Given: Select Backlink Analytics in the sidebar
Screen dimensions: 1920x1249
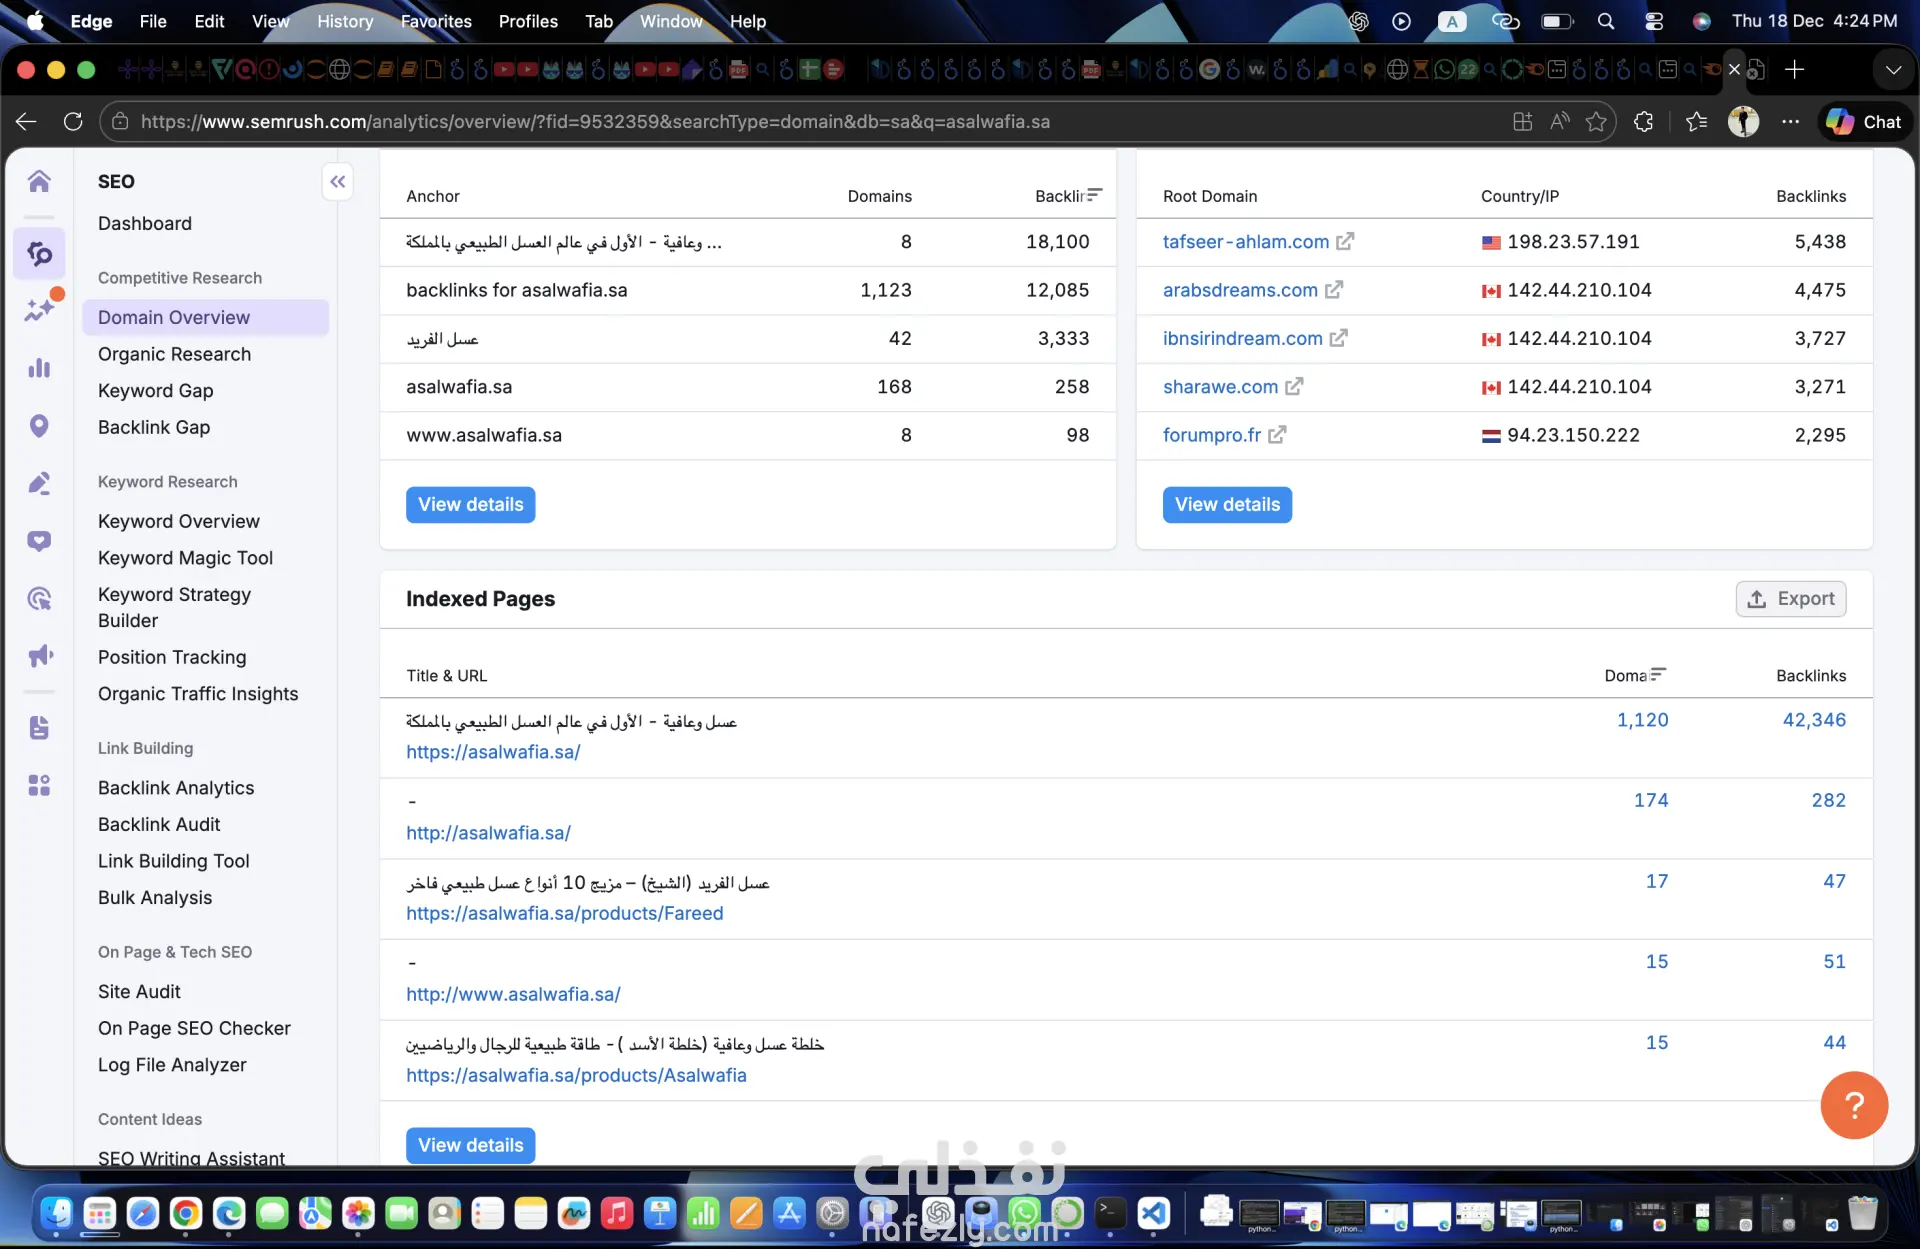Looking at the screenshot, I should [176, 788].
